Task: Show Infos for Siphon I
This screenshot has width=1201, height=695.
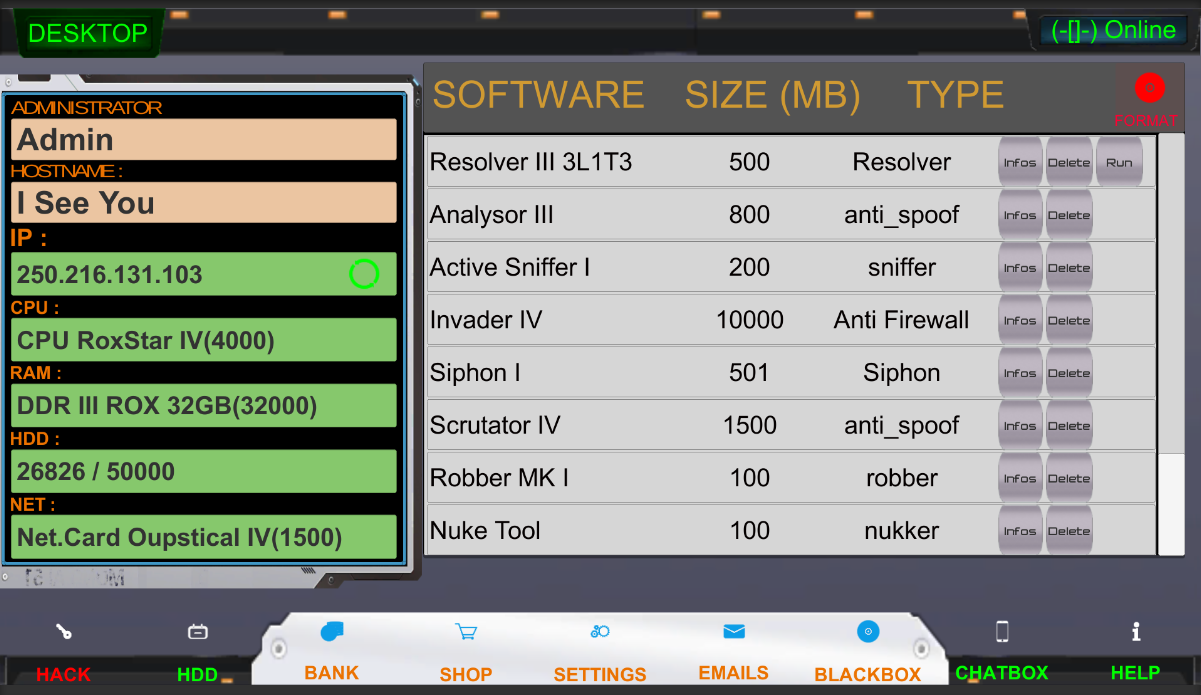Action: click(1020, 373)
